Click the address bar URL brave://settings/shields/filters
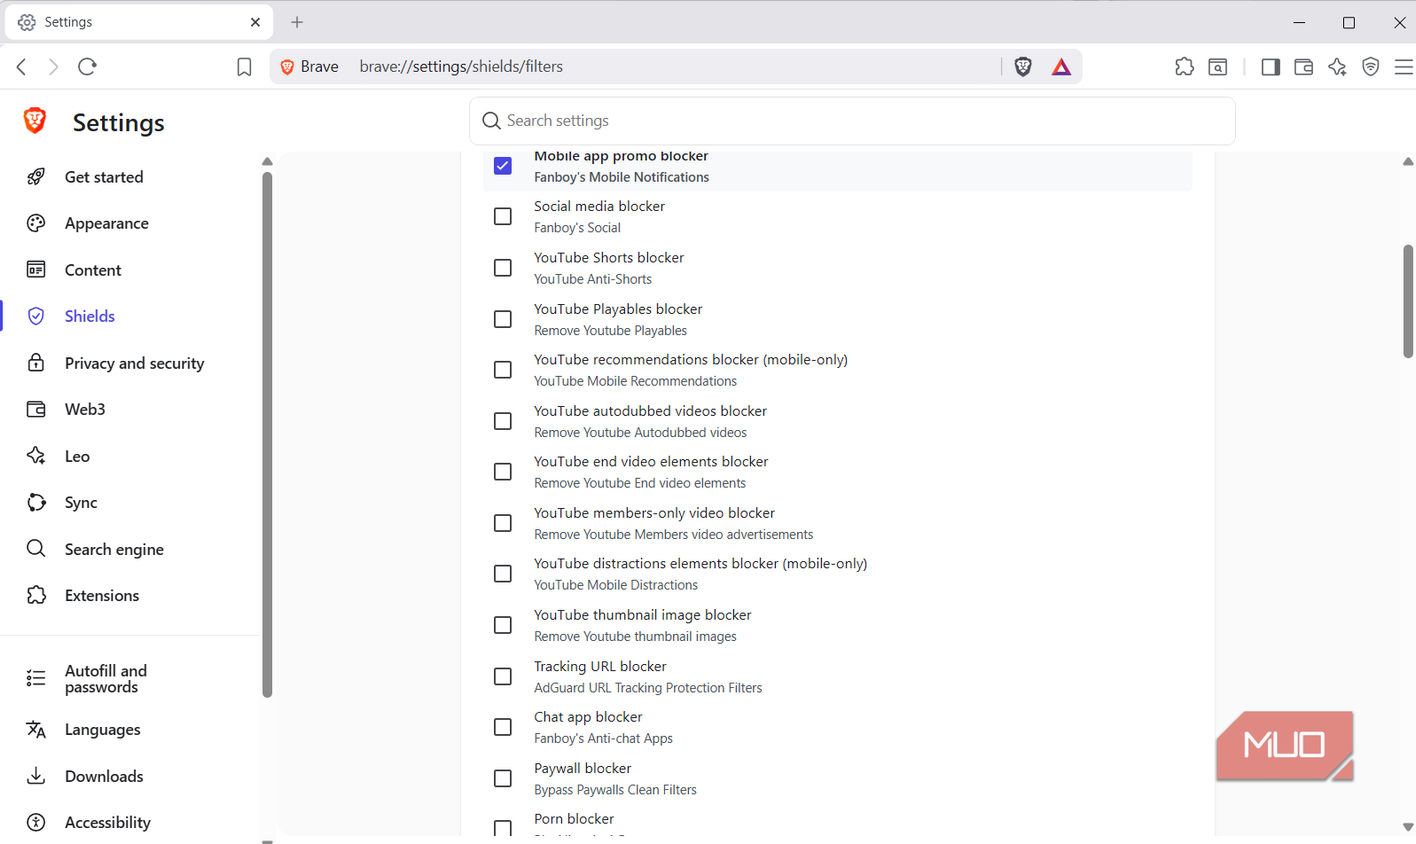This screenshot has width=1416, height=844. pyautogui.click(x=461, y=67)
